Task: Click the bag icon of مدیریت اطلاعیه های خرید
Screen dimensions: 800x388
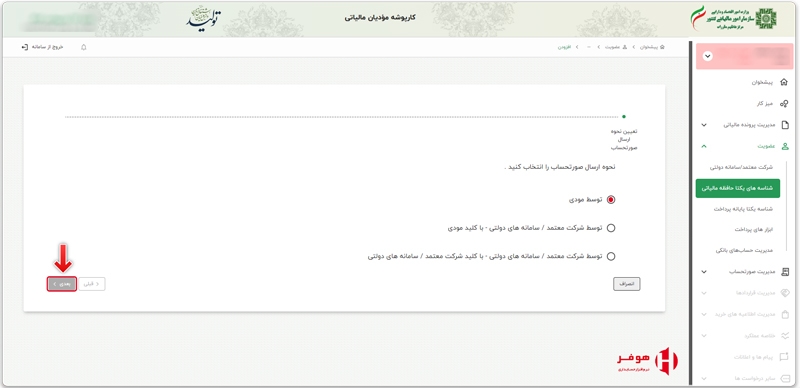Action: click(x=785, y=314)
